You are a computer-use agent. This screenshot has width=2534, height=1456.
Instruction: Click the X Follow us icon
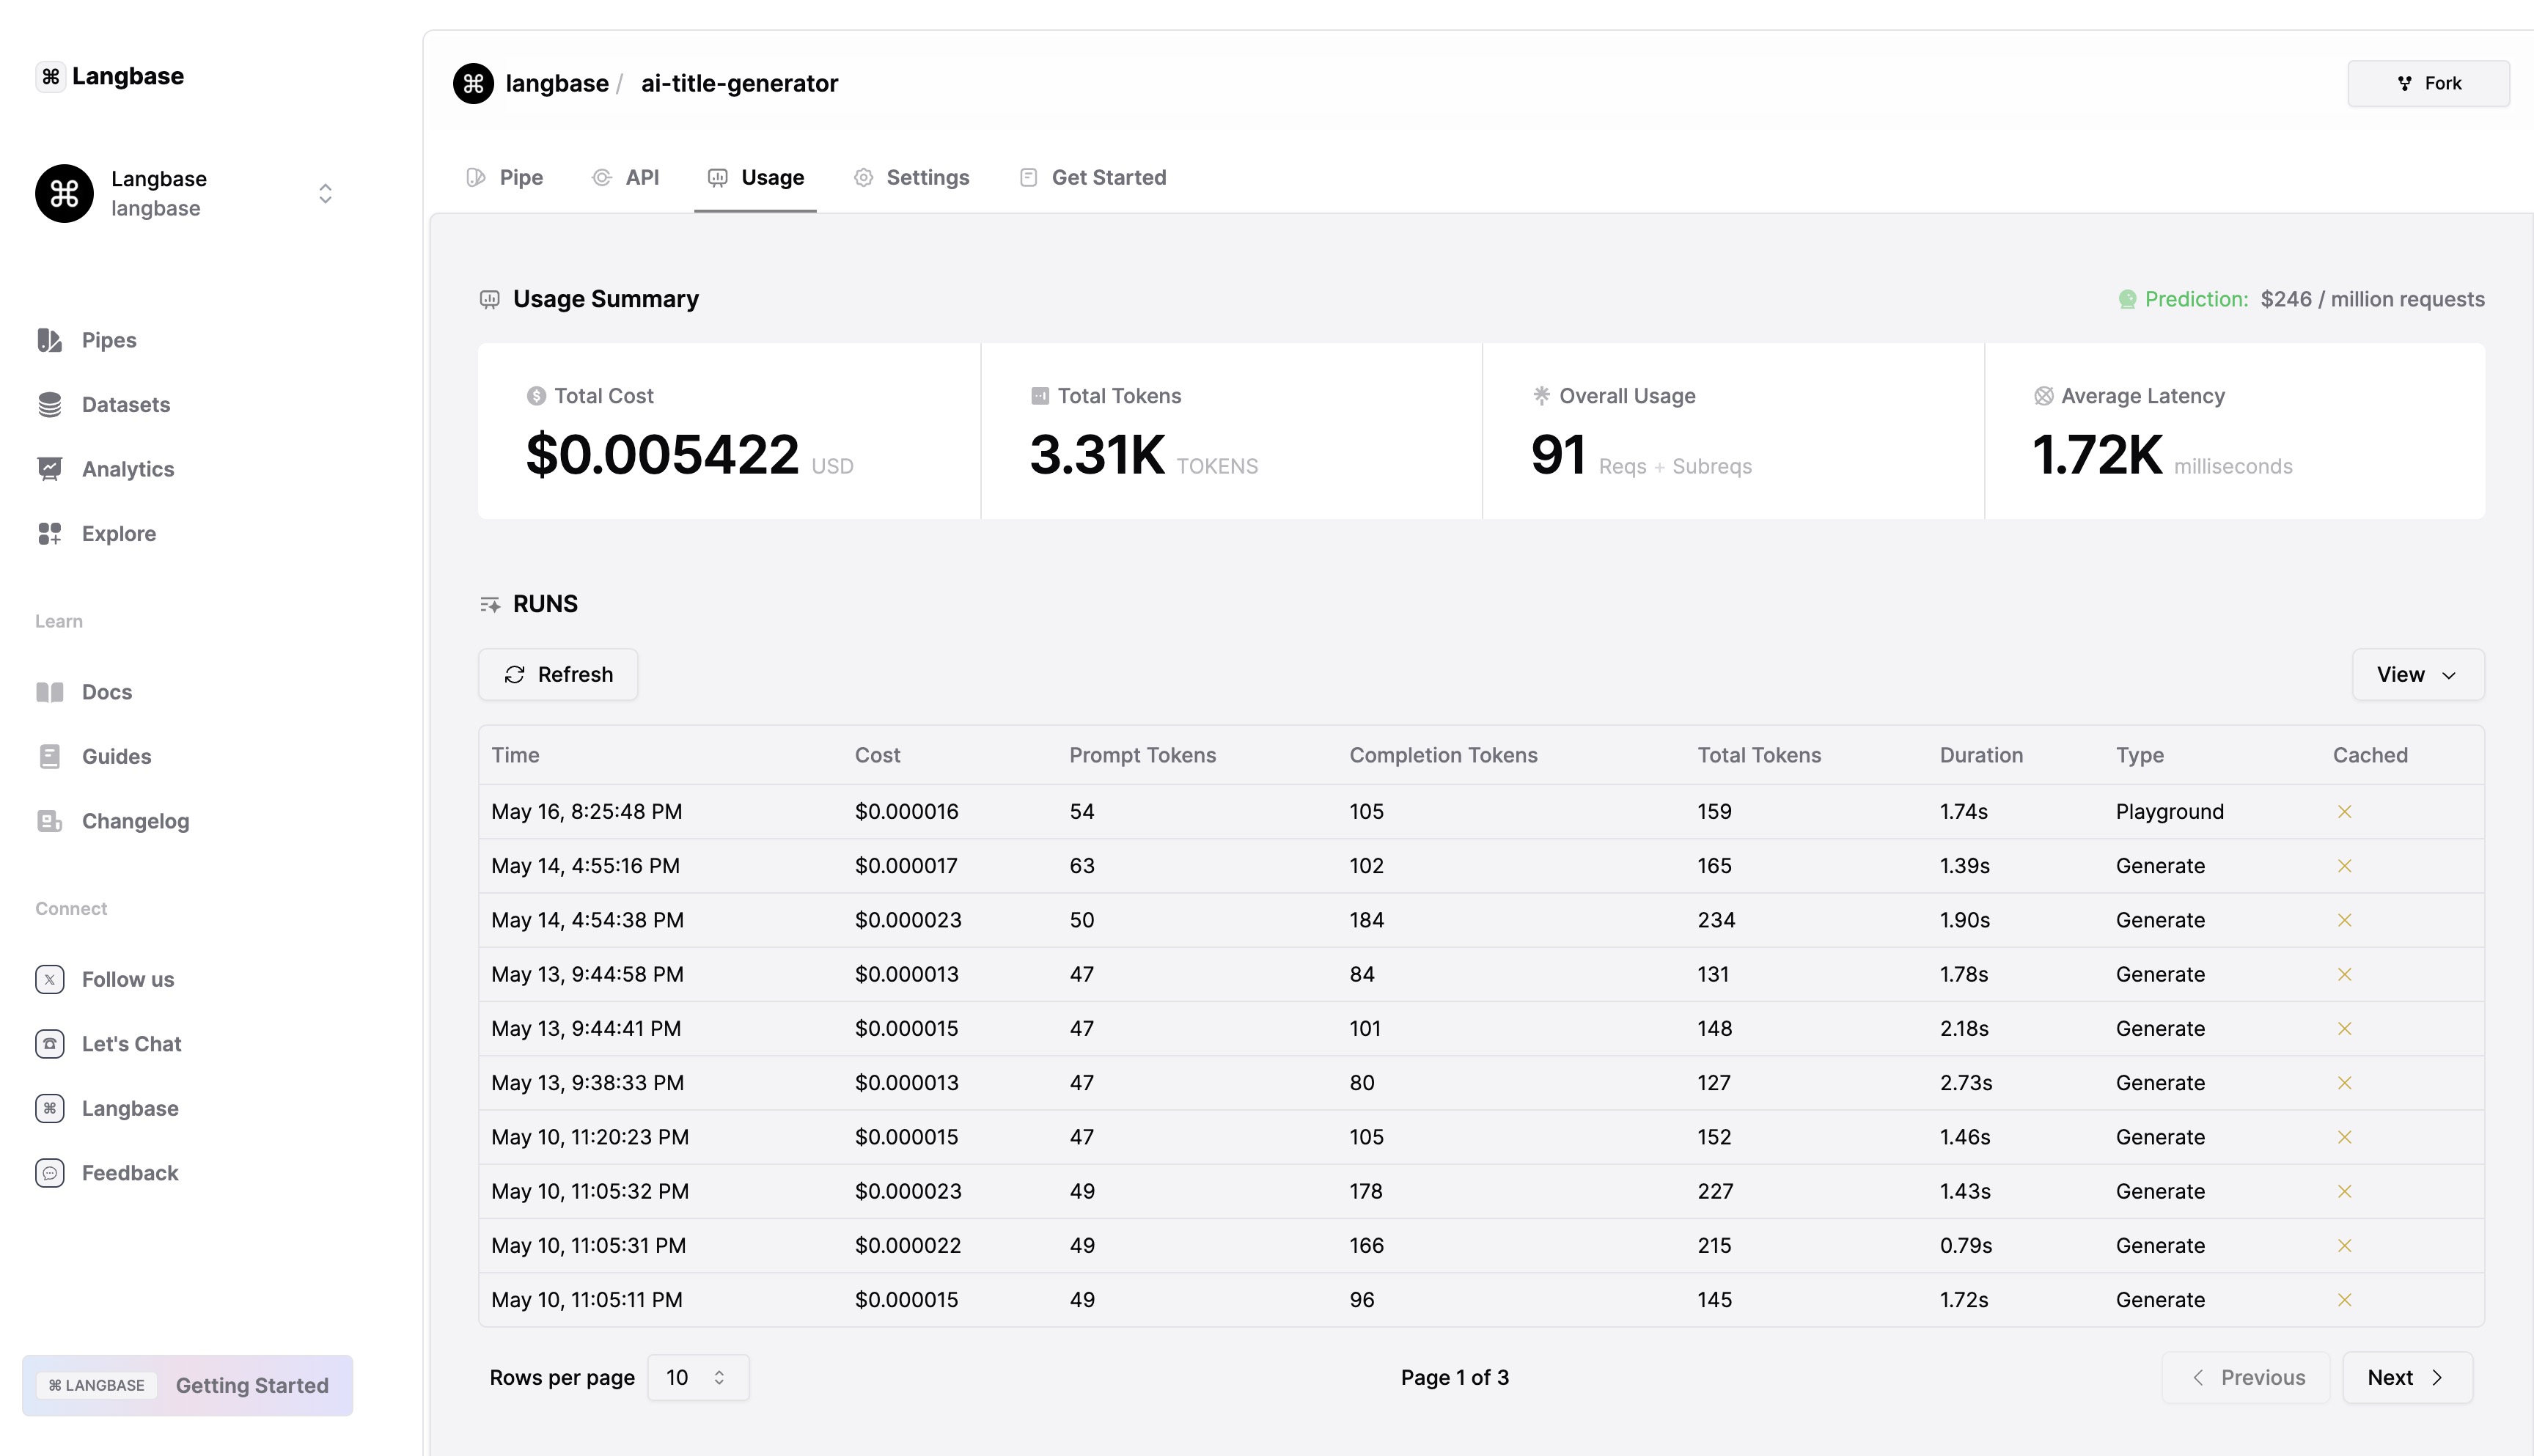pyautogui.click(x=49, y=979)
